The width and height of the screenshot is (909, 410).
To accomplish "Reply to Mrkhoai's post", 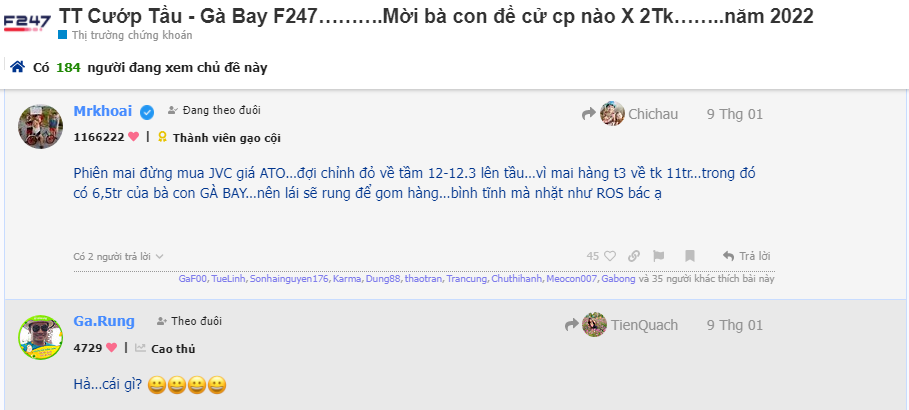I will click(746, 256).
